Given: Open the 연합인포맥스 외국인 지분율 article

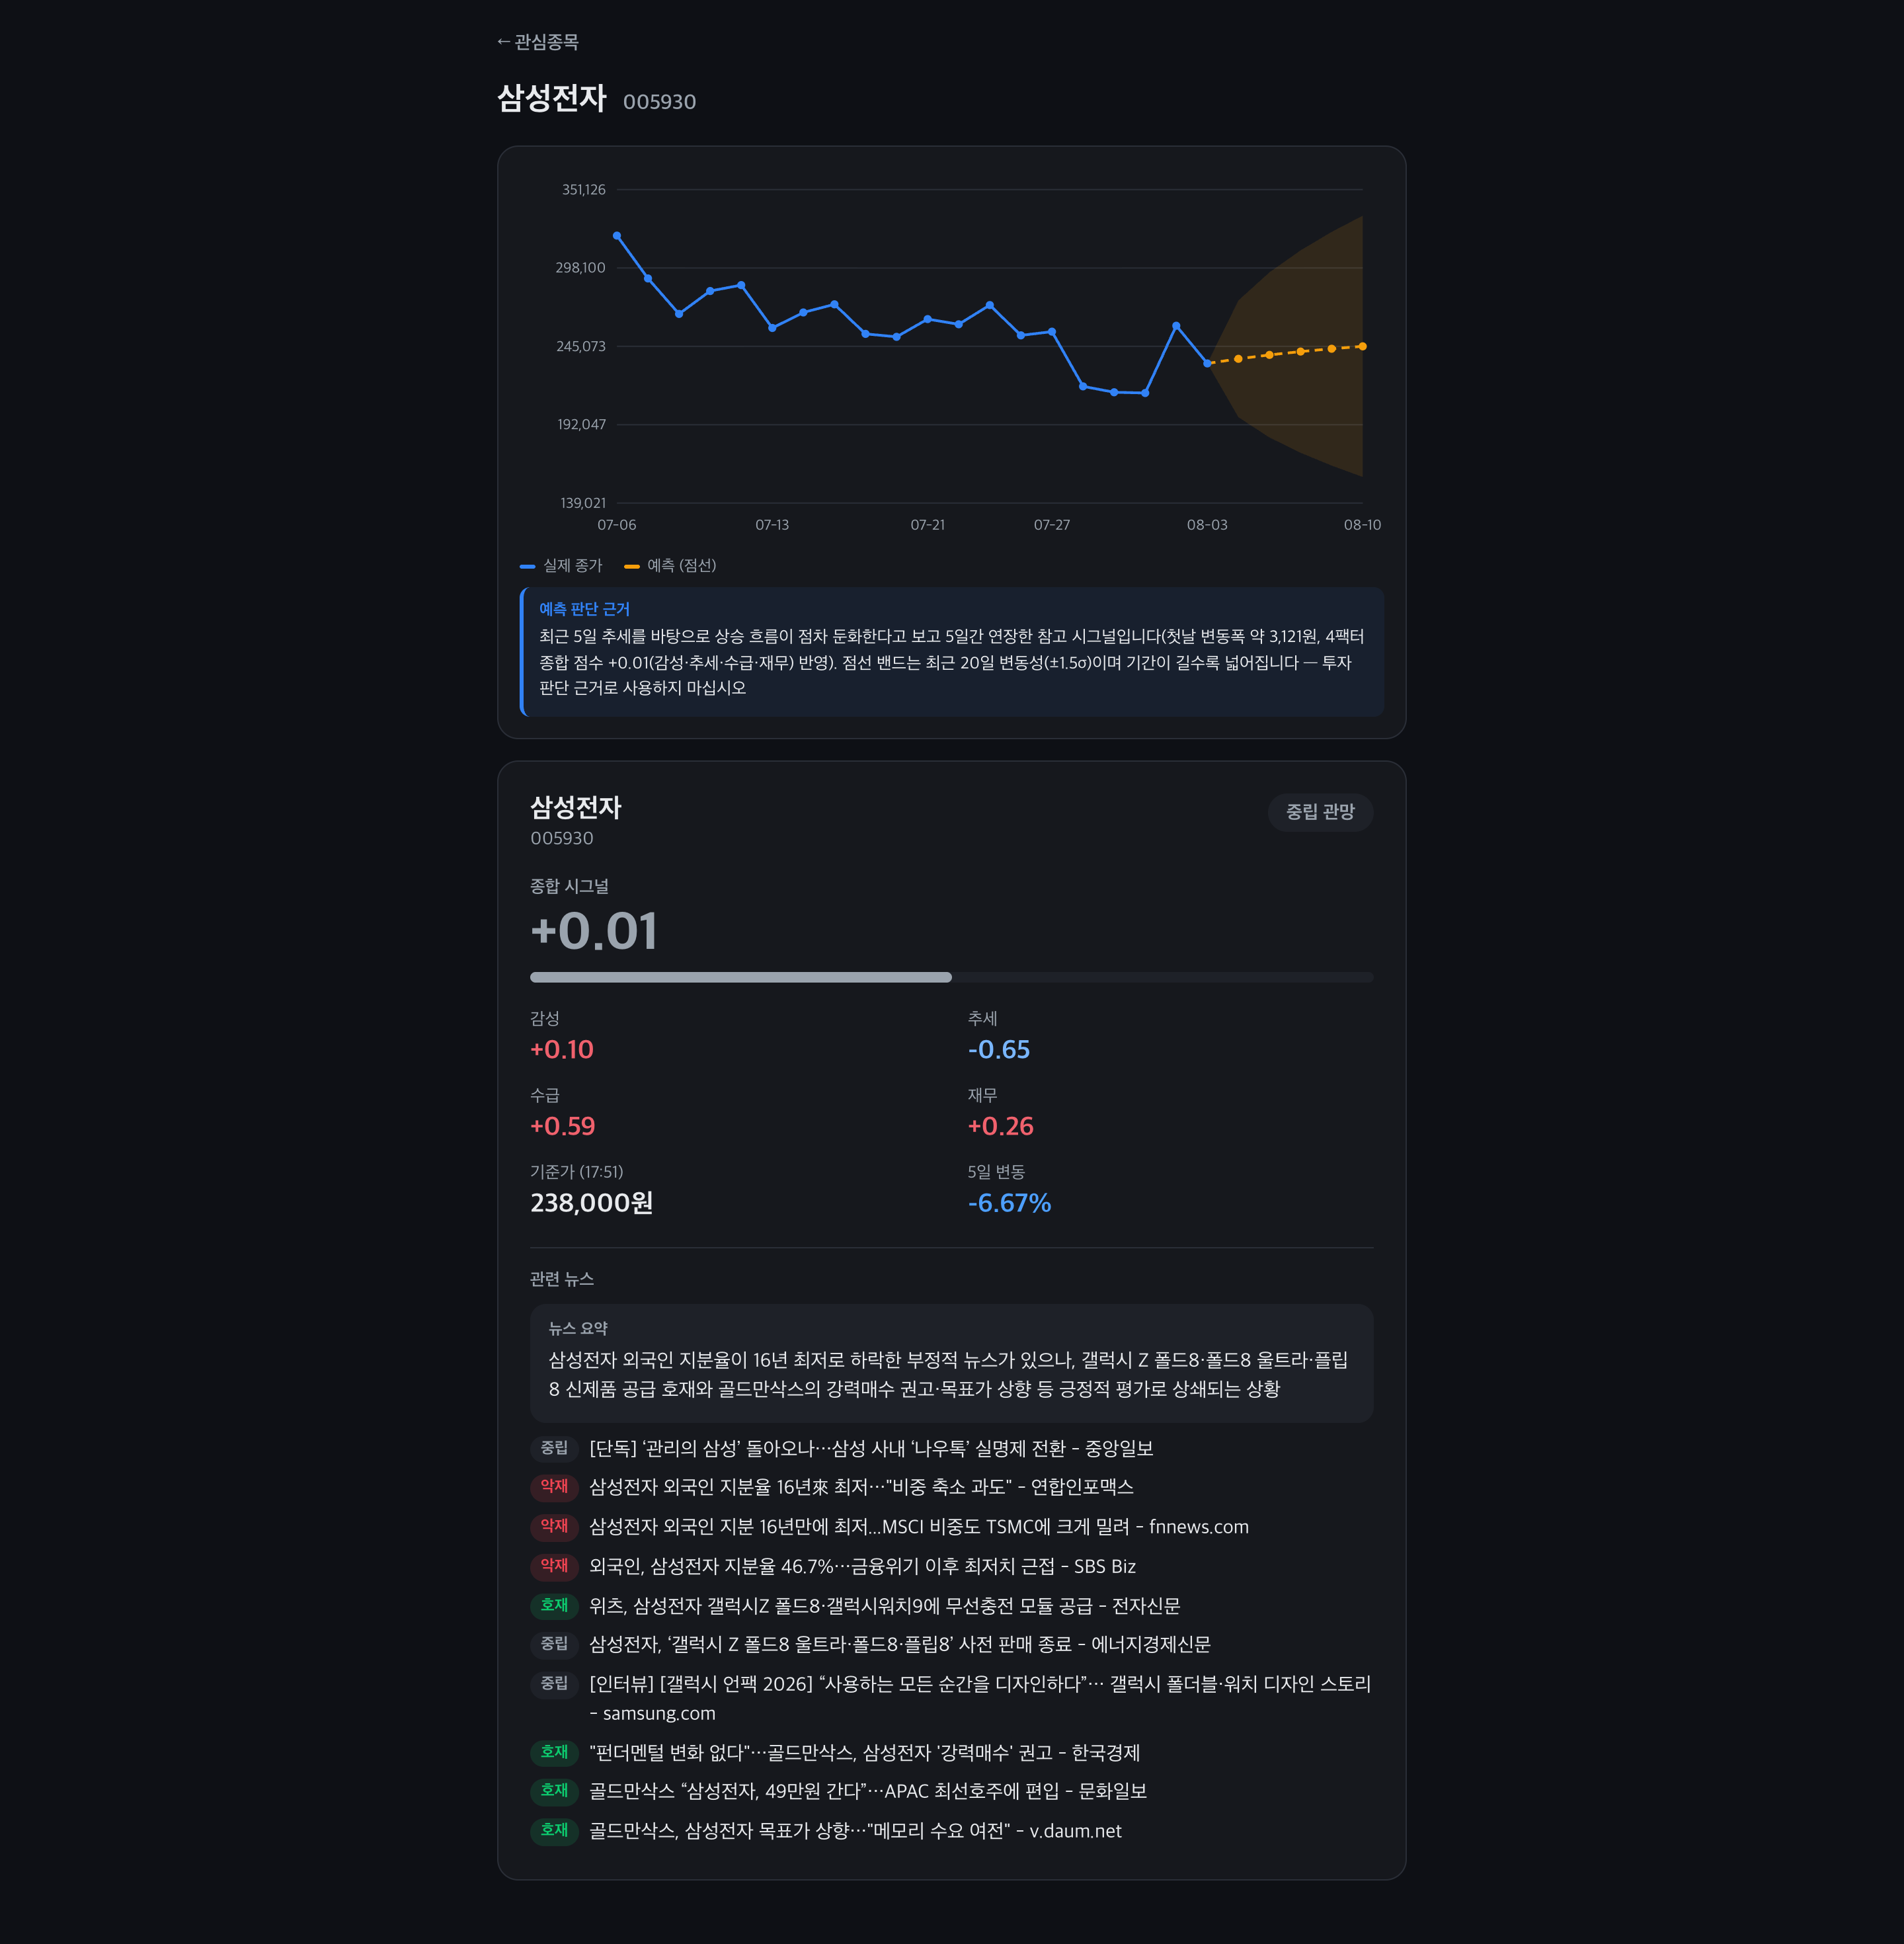Looking at the screenshot, I should pyautogui.click(x=861, y=1487).
